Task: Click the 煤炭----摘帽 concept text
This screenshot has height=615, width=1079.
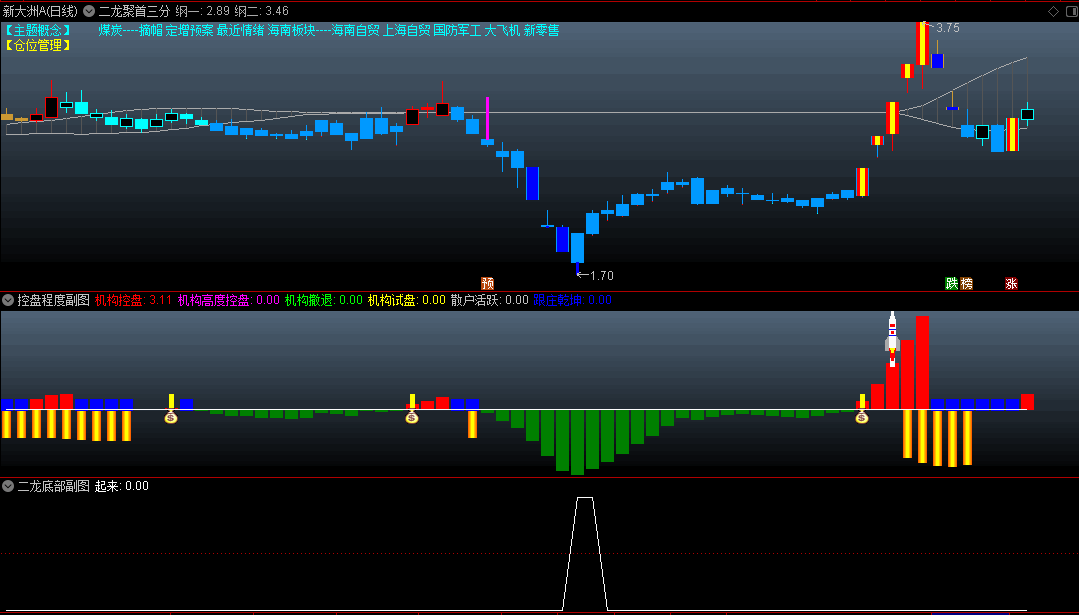Action: 130,30
